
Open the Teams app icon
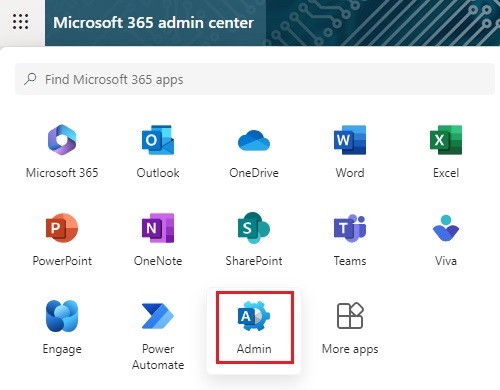click(x=350, y=228)
